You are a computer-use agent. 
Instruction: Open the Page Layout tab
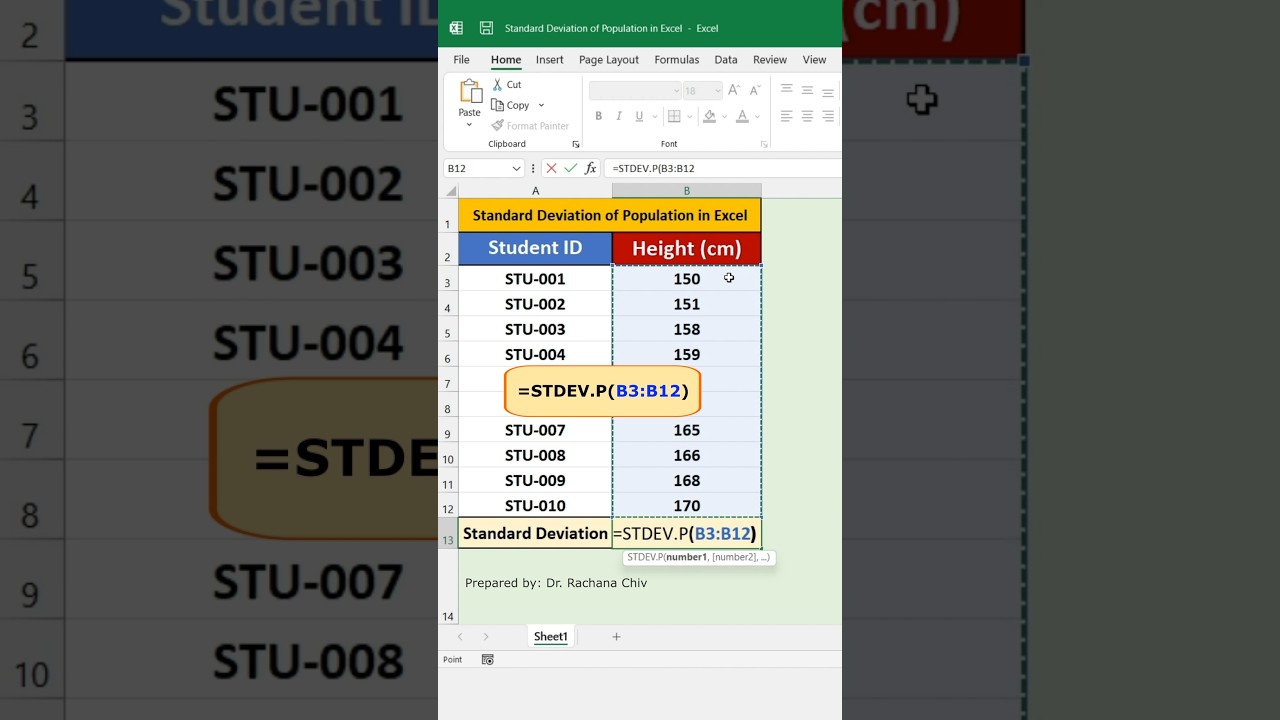(x=609, y=60)
